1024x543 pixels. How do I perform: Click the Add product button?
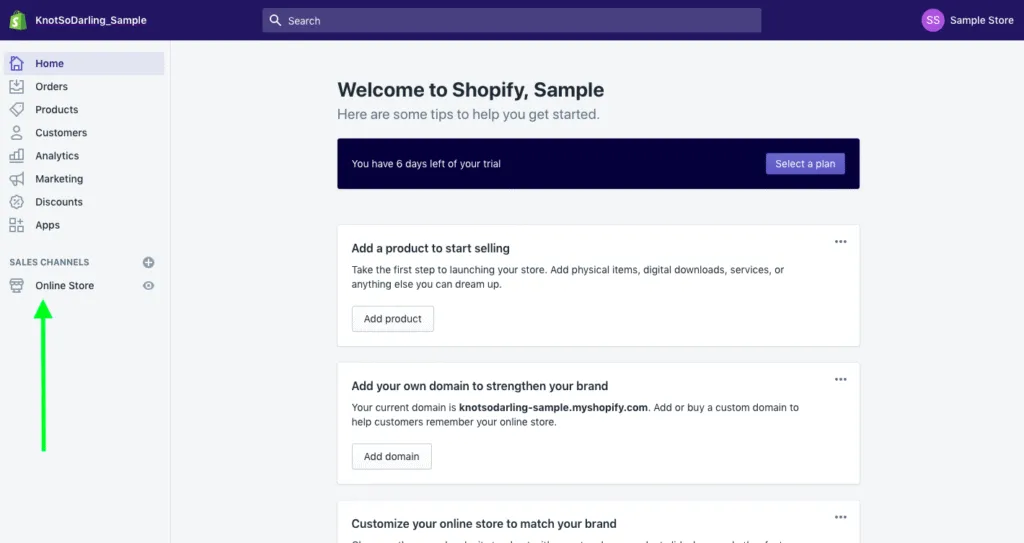(x=393, y=319)
